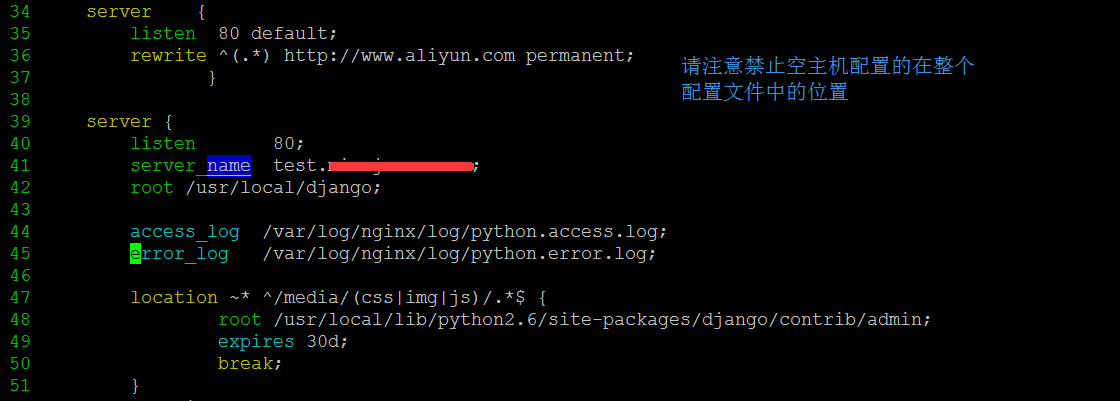Click the closing brace on line 51

[x=135, y=385]
